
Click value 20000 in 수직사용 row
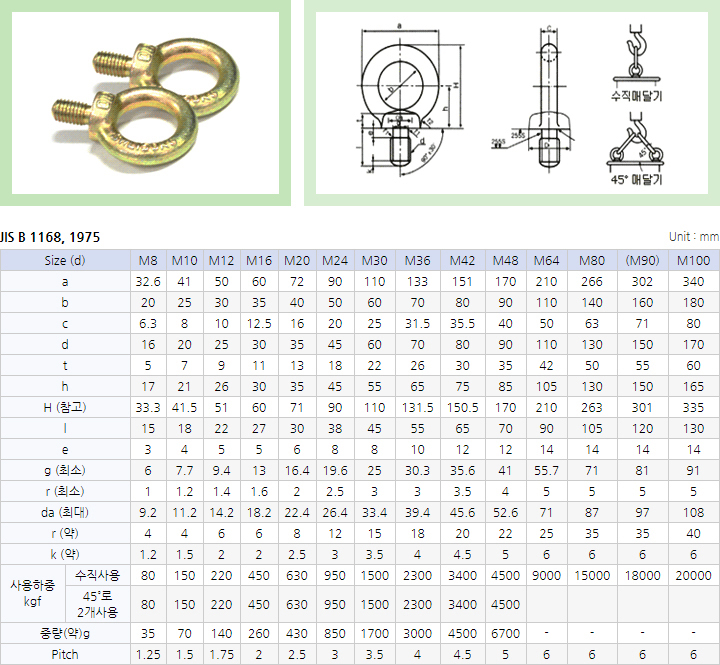[693, 575]
